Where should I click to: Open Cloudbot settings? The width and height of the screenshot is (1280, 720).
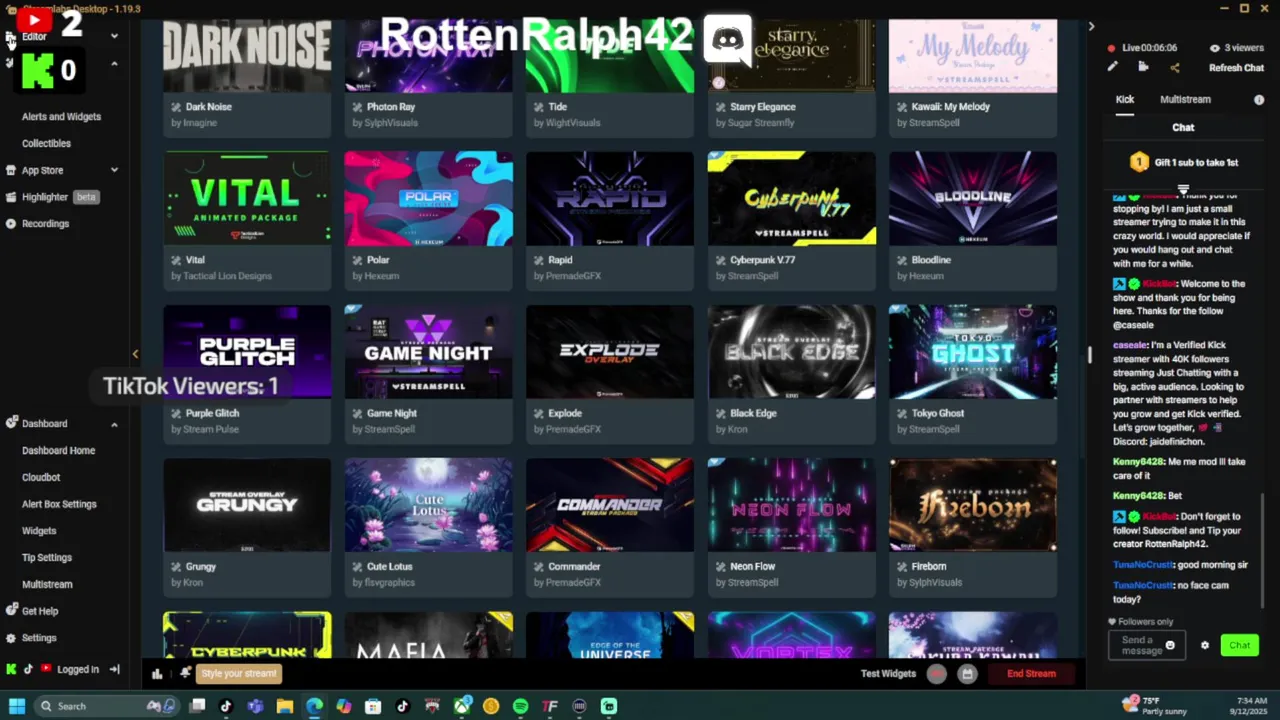[x=41, y=477]
